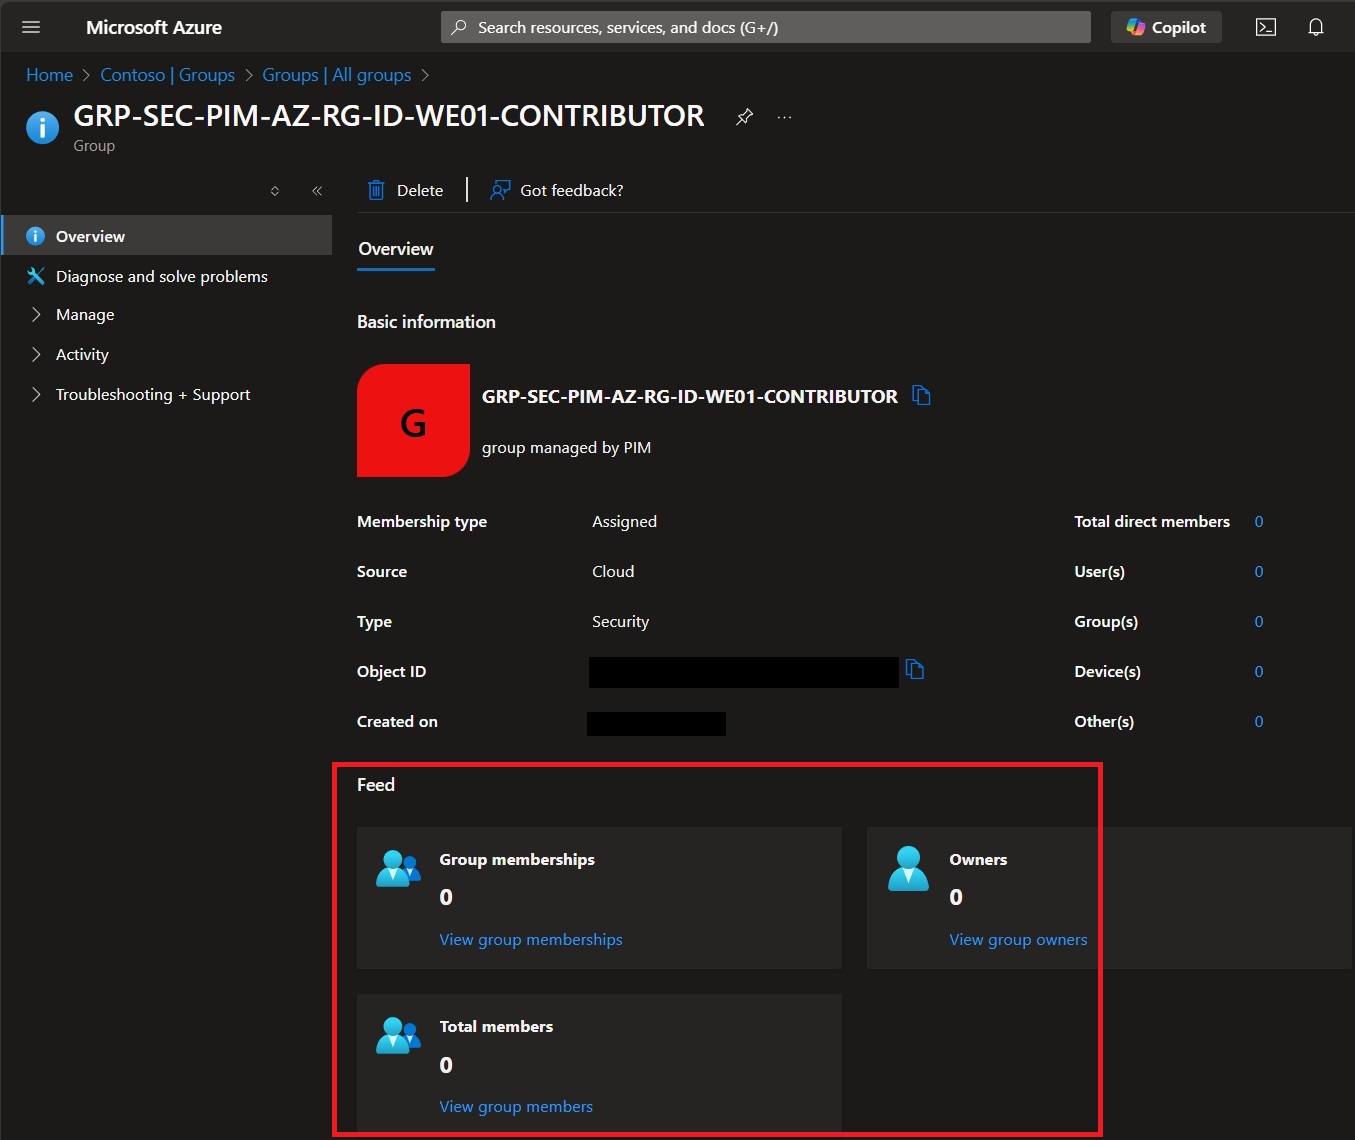Copy the group name to clipboard
The height and width of the screenshot is (1140, 1355).
921,396
